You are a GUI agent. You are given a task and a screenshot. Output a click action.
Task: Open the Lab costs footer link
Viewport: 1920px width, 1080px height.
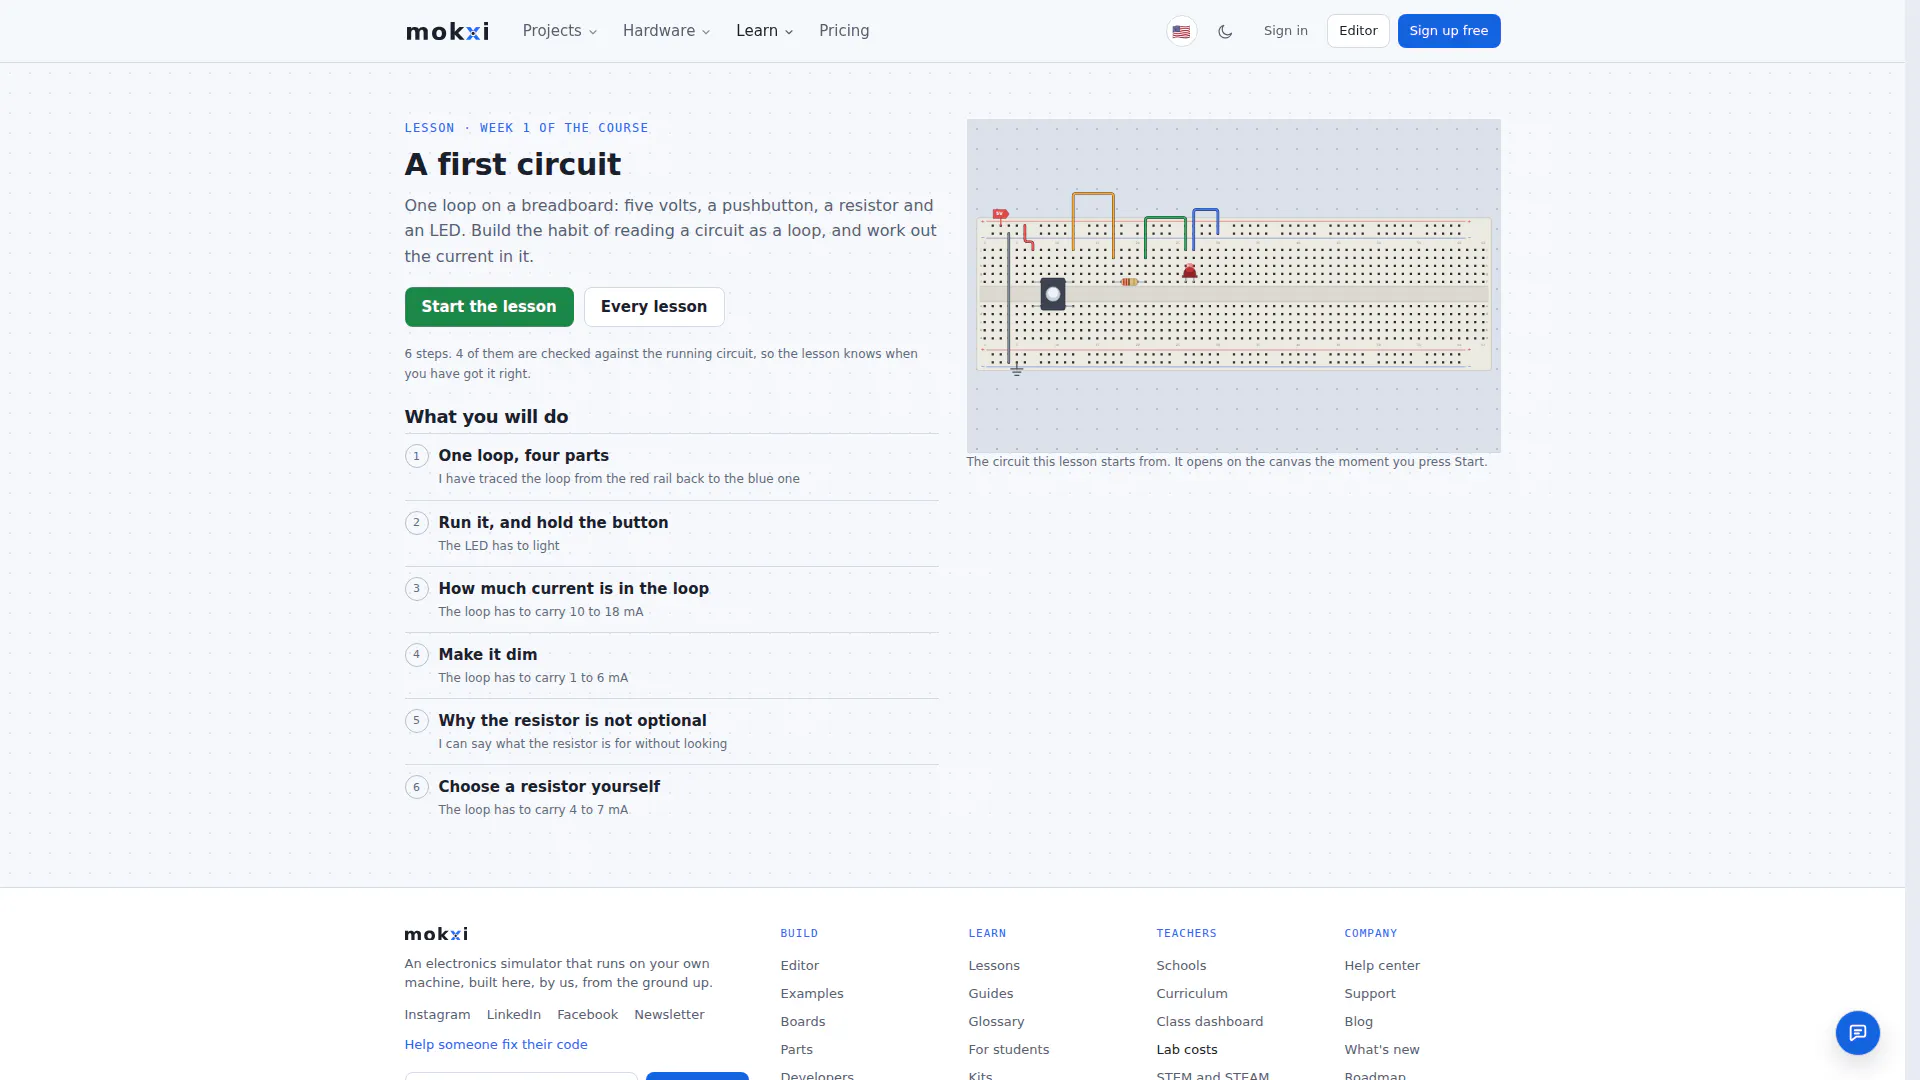point(1187,1050)
